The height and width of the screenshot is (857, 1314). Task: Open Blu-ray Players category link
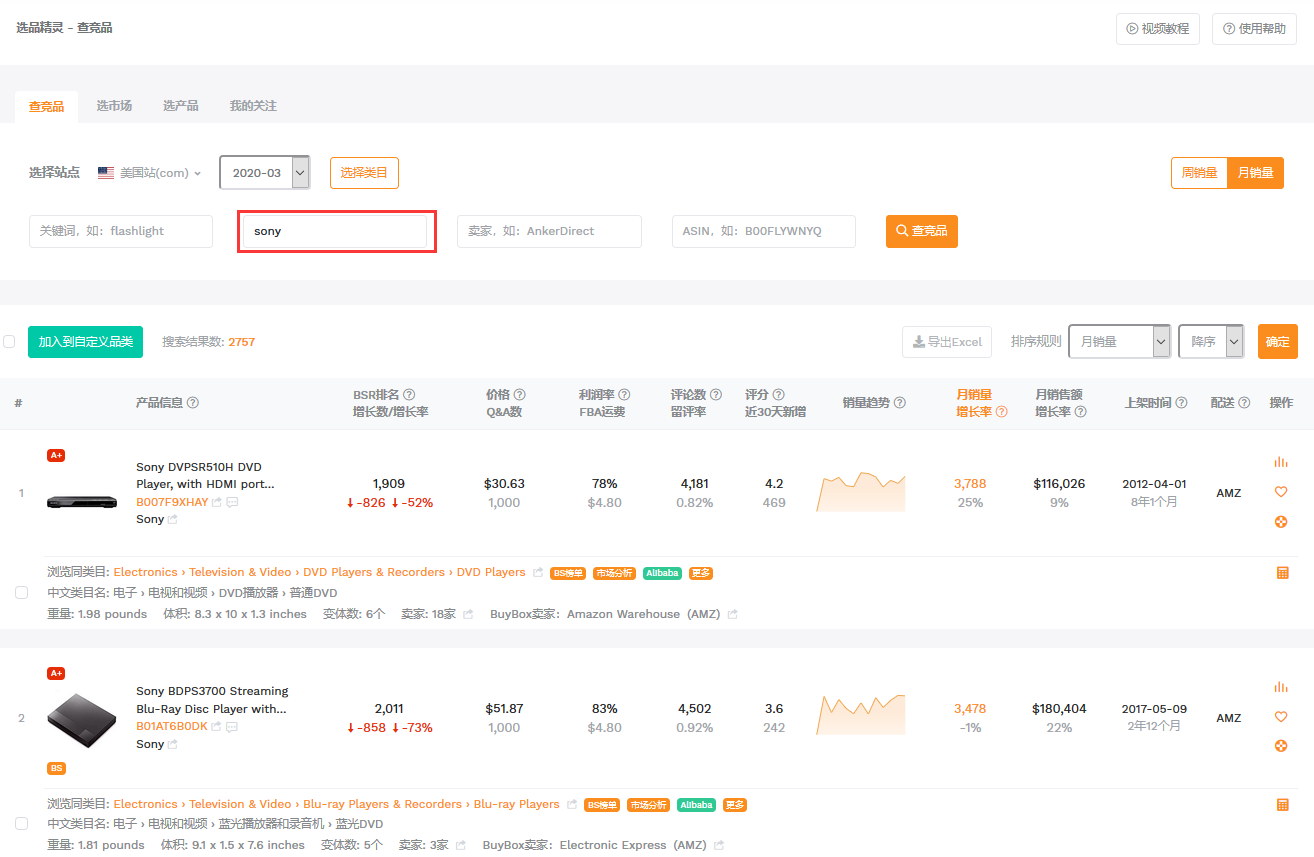coord(516,804)
